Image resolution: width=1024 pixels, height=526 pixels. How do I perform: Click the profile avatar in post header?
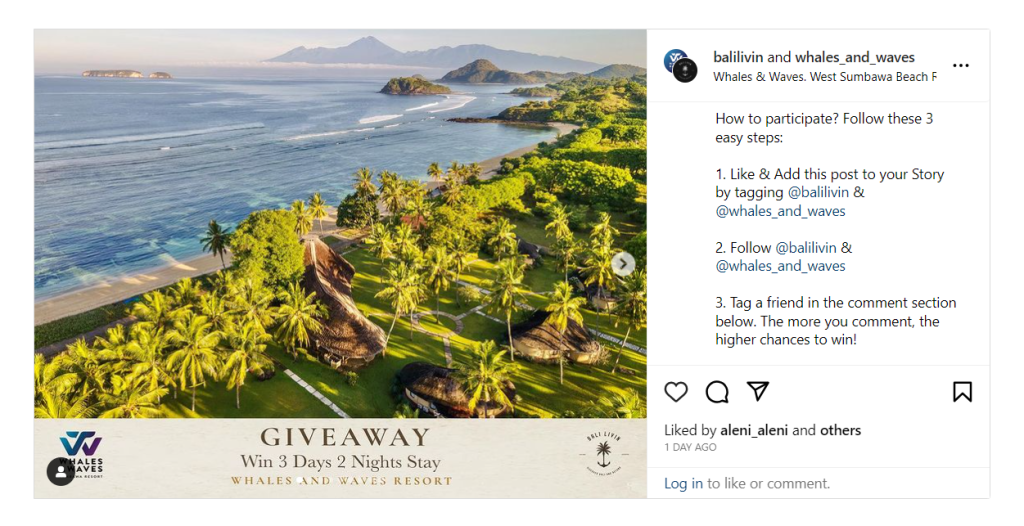681,66
